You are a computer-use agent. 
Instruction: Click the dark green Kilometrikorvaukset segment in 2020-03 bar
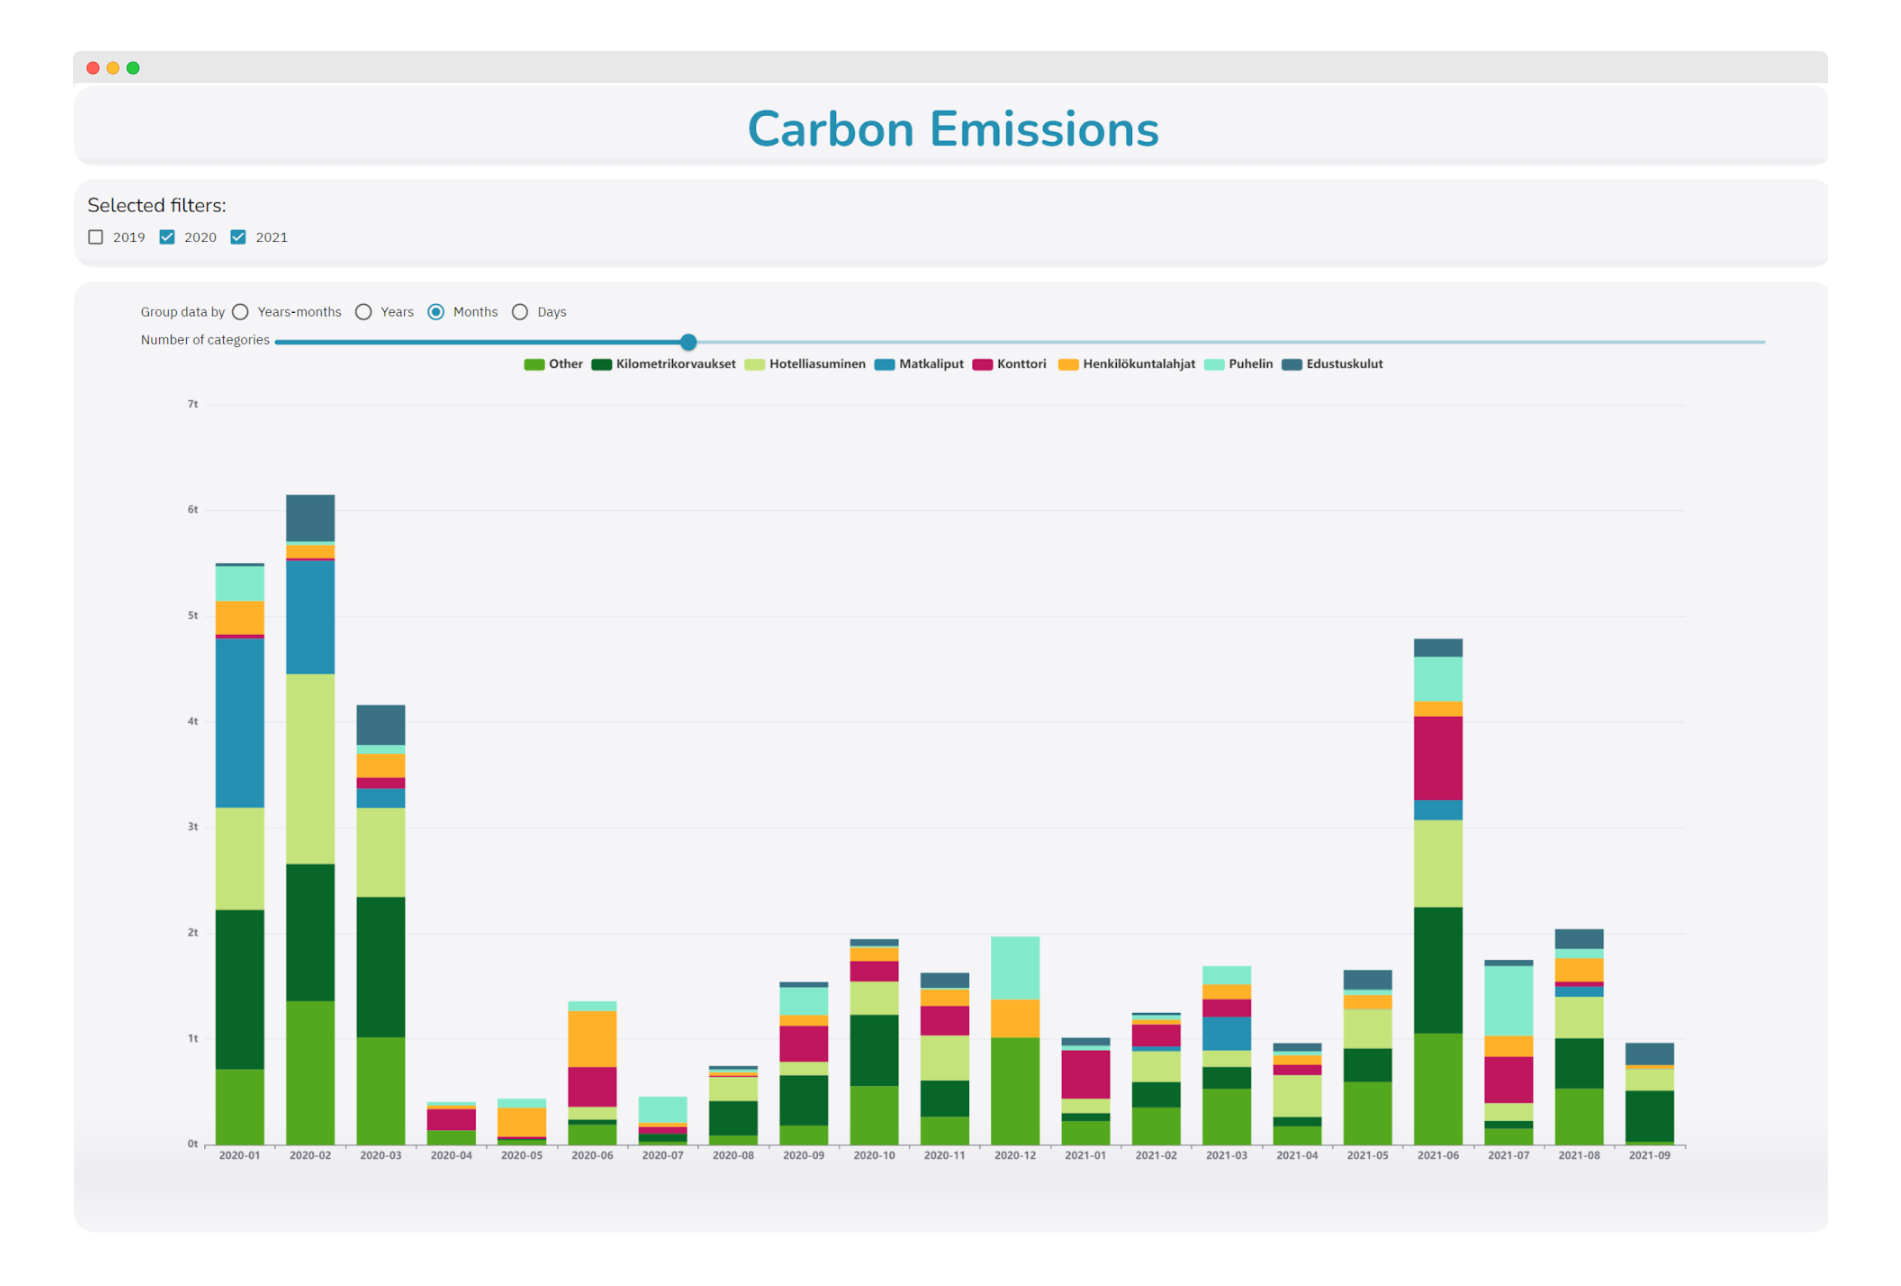[x=381, y=967]
